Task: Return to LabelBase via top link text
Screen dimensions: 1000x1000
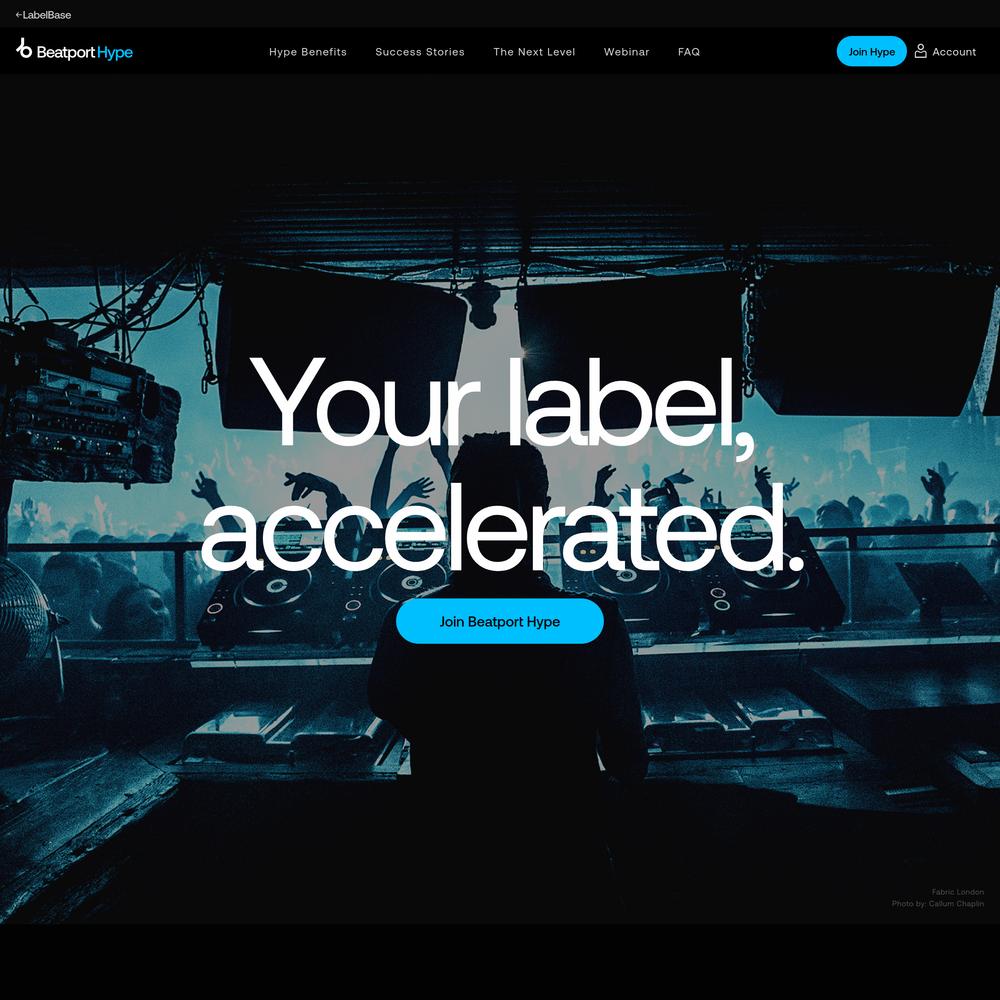Action: coord(47,15)
